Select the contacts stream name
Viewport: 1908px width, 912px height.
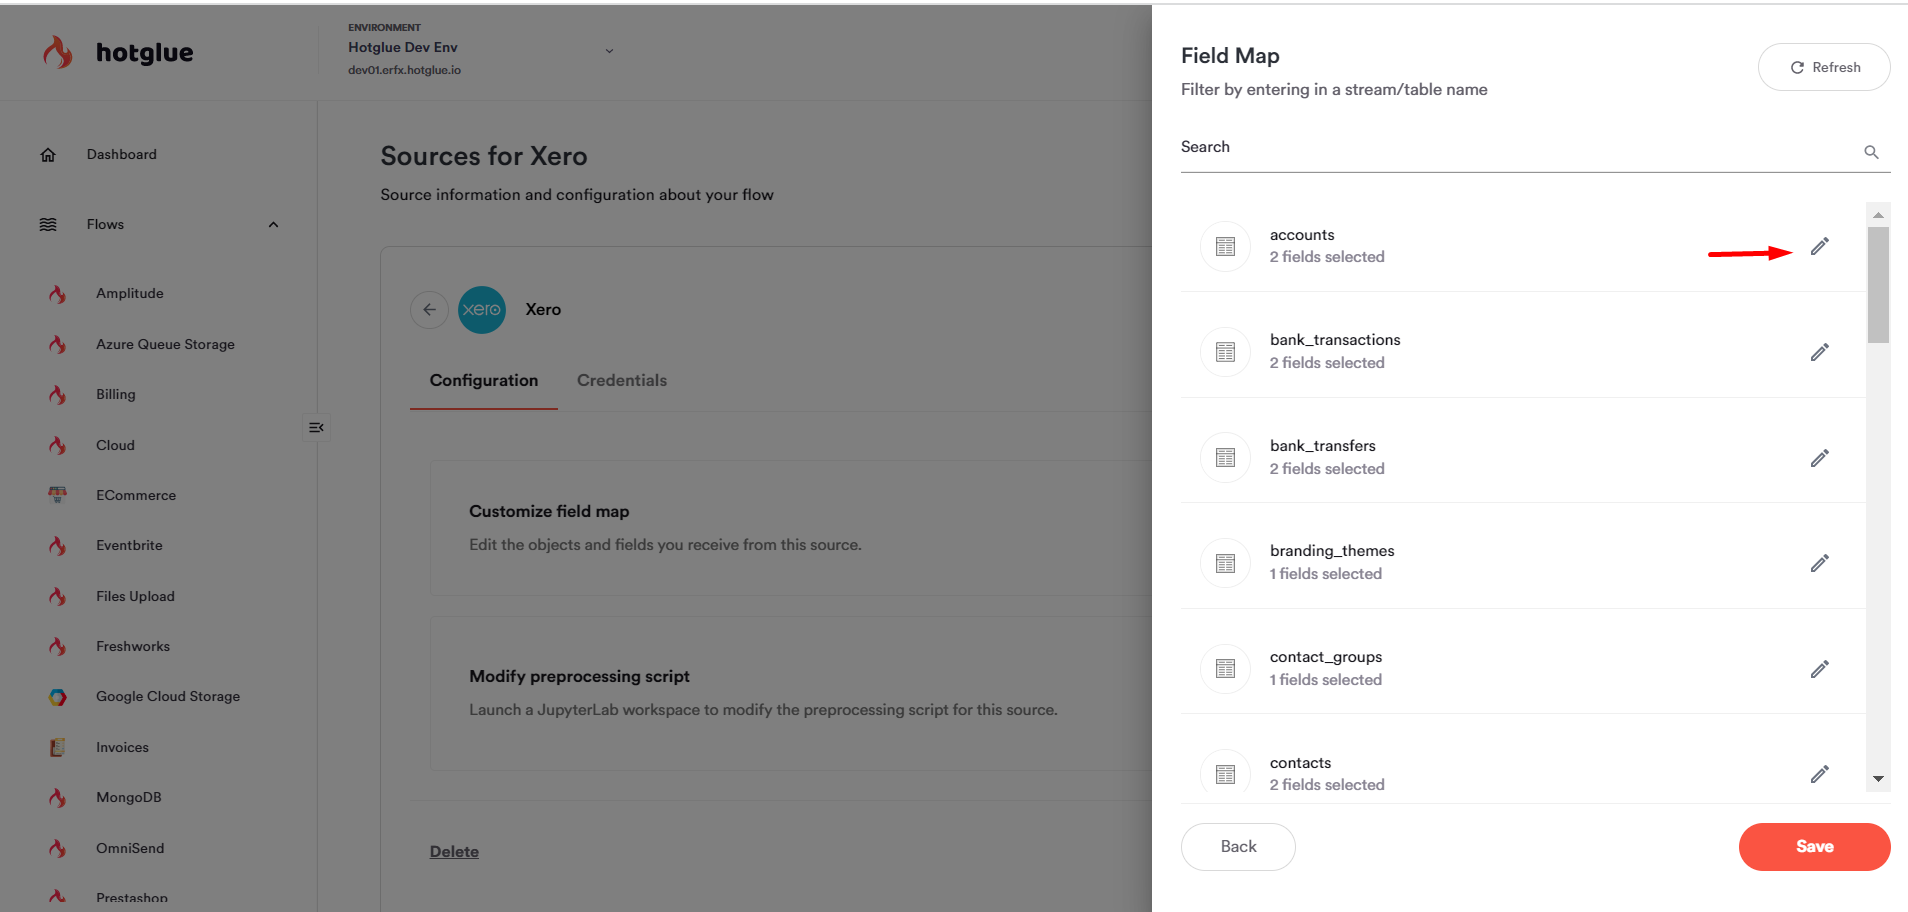coord(1300,763)
